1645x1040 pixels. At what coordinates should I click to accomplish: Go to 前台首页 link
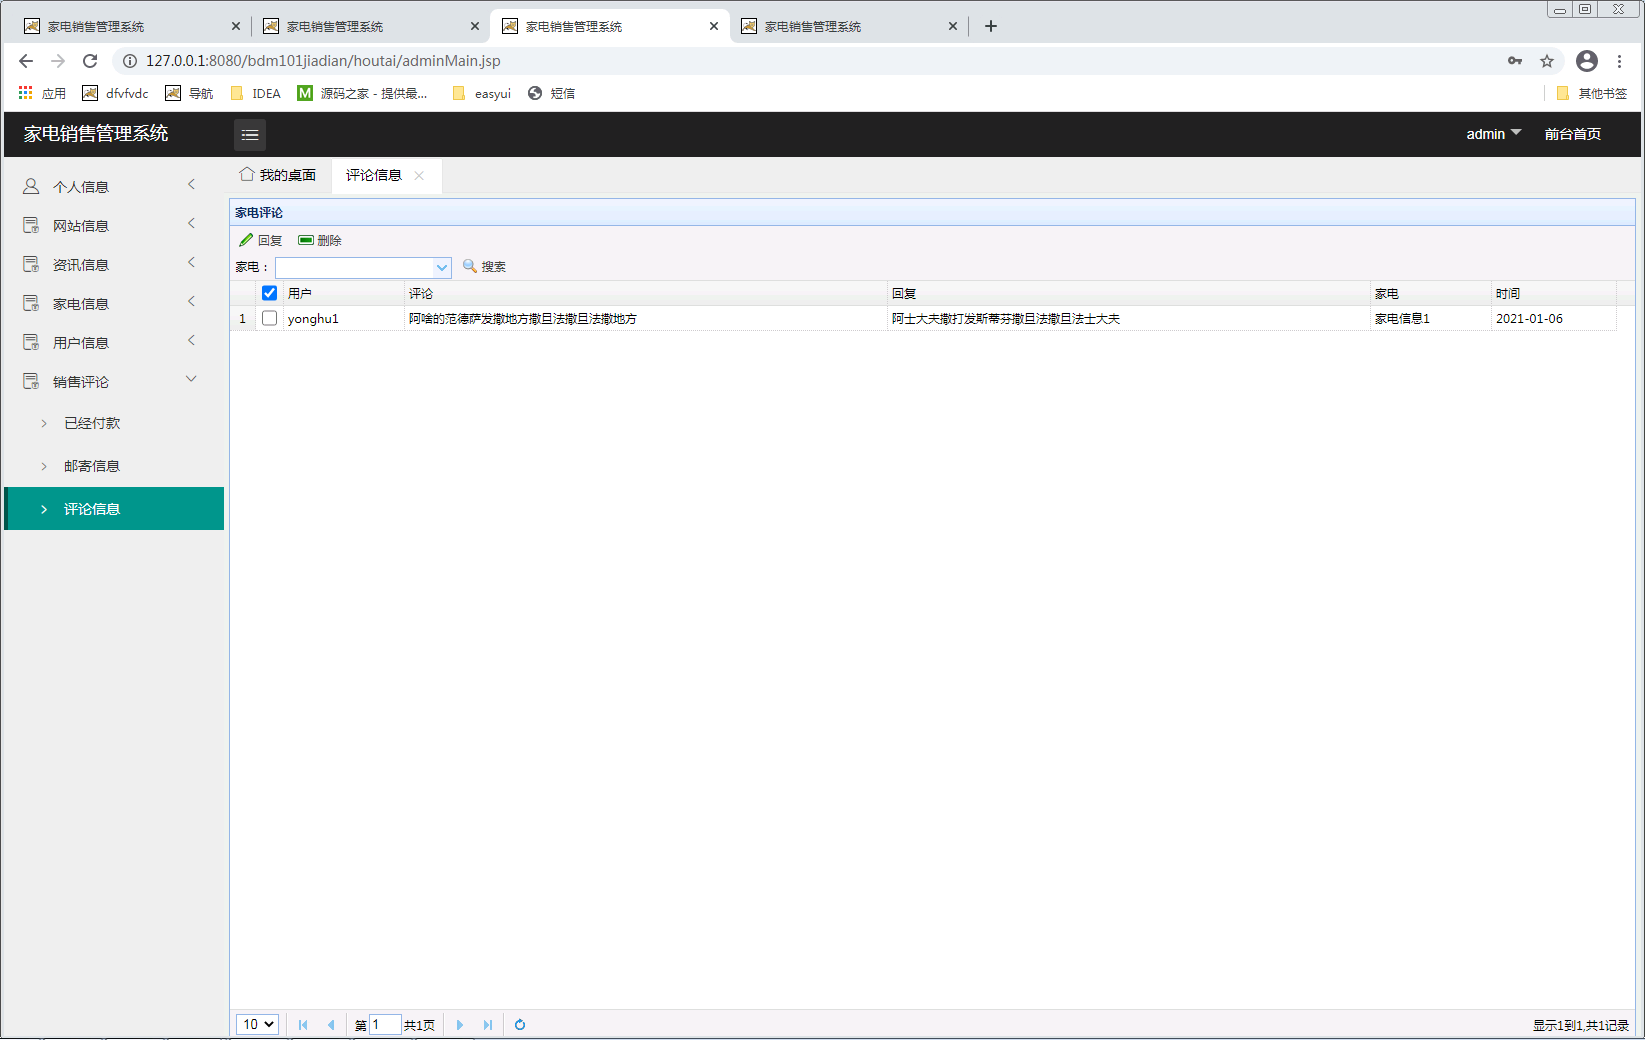[x=1573, y=134]
